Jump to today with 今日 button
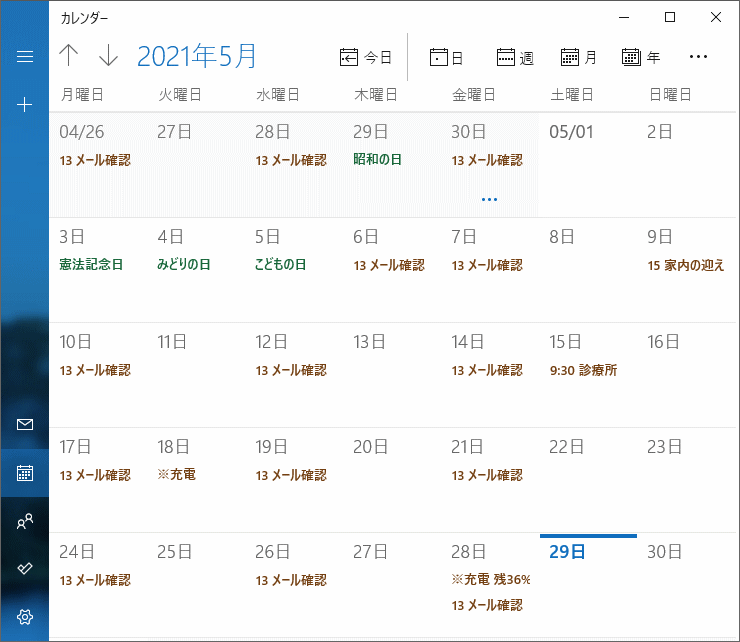 (x=366, y=58)
